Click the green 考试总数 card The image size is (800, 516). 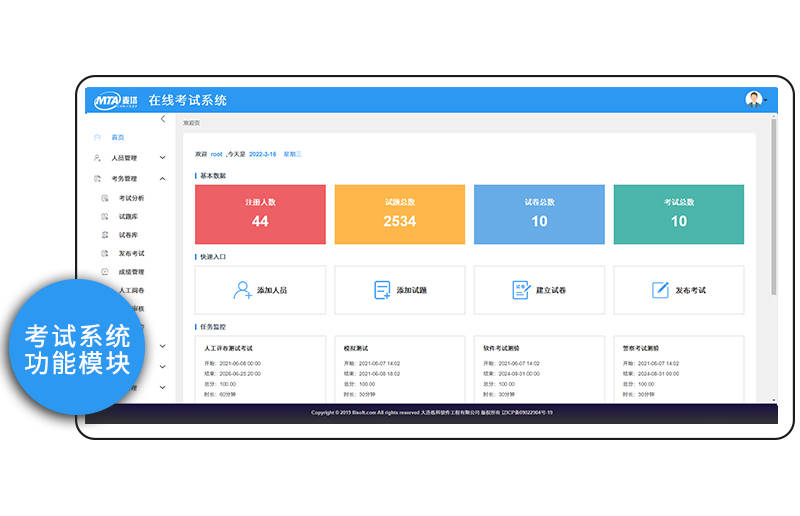pos(679,214)
